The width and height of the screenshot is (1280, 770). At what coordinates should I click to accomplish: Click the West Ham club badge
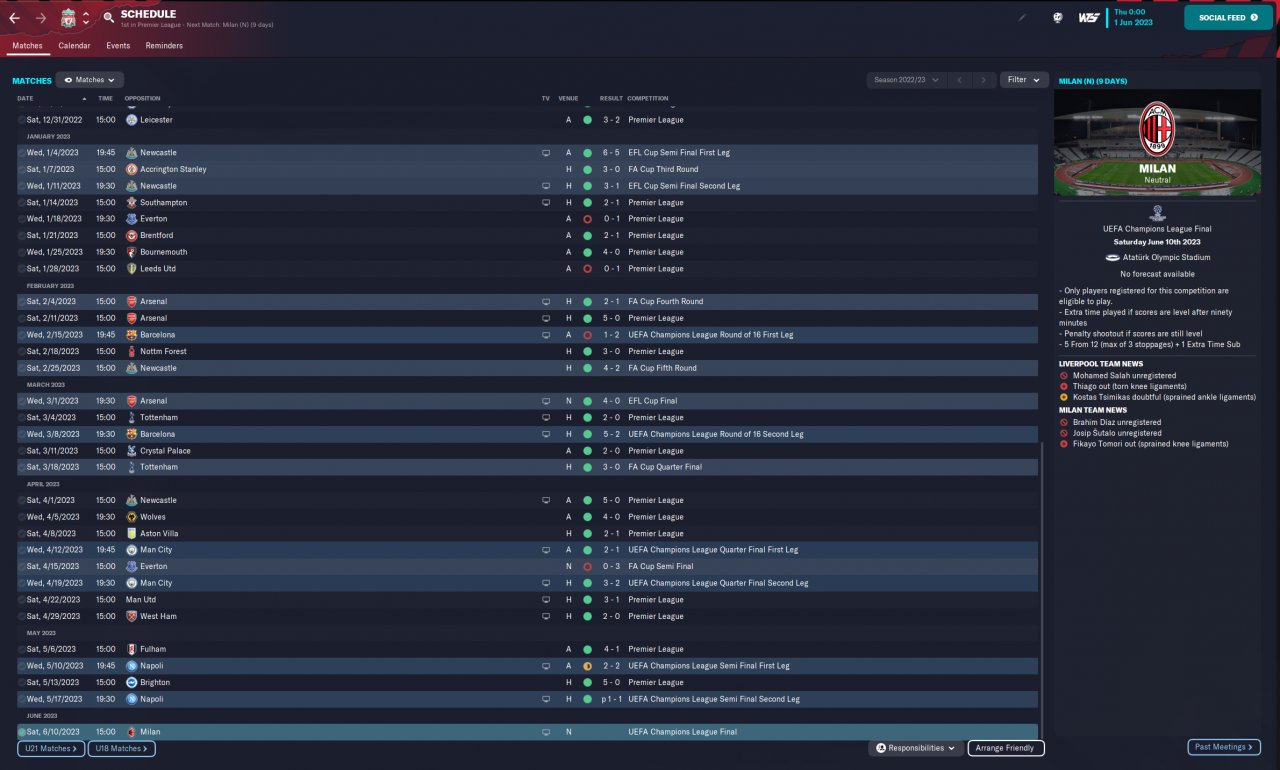(132, 616)
